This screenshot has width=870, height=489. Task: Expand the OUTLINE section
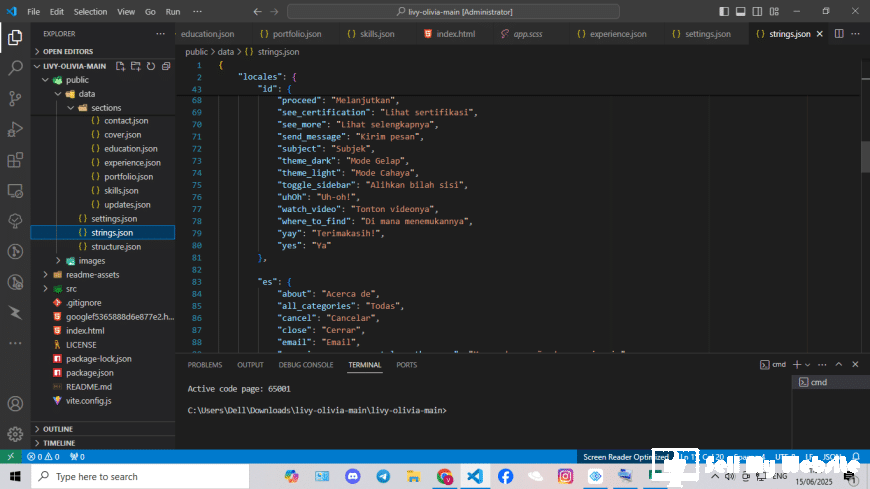point(58,429)
